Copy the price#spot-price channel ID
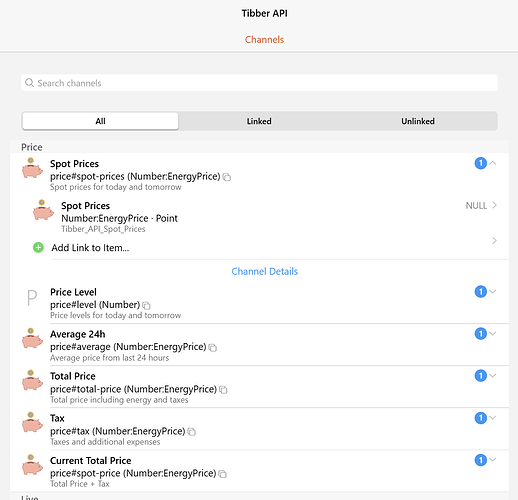 223,474
